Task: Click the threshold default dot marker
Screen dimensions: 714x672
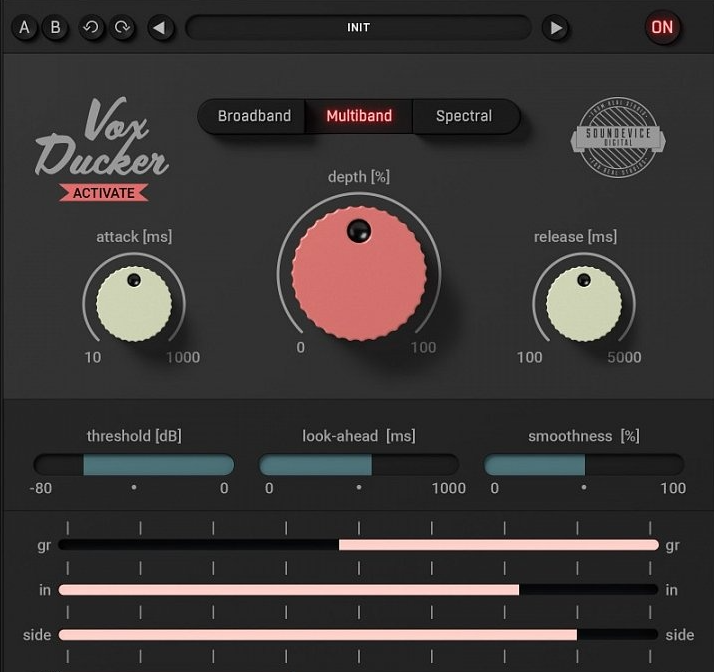Action: [134, 487]
